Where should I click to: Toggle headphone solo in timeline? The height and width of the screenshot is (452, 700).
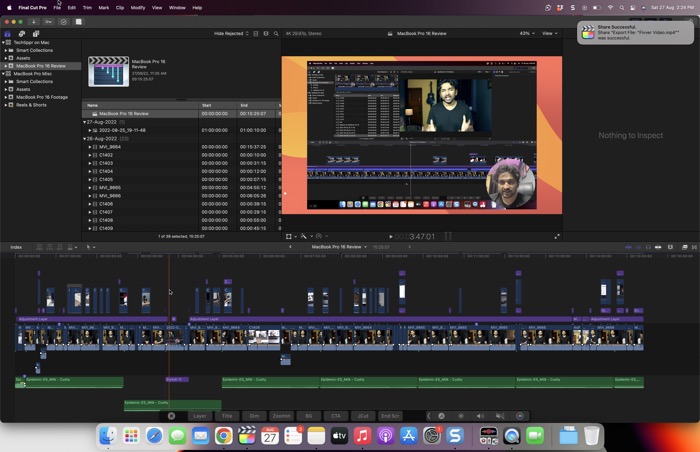(x=648, y=247)
